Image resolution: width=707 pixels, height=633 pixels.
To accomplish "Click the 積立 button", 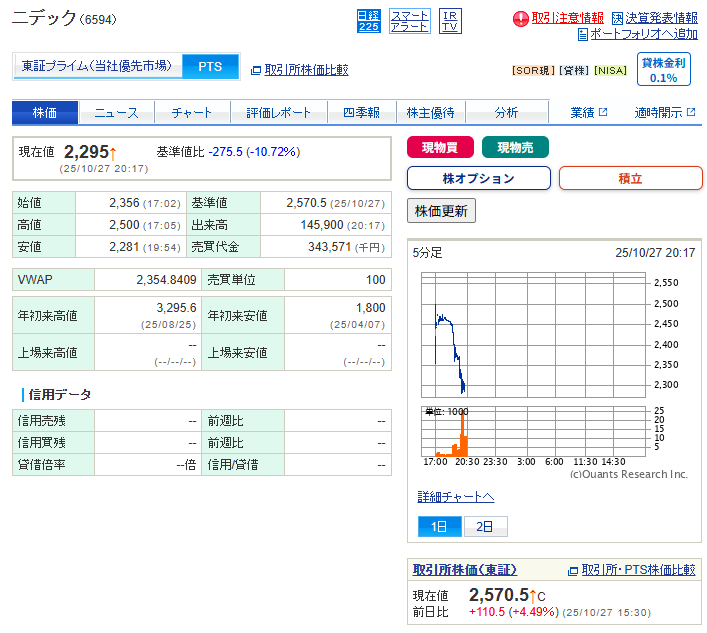I will [630, 178].
